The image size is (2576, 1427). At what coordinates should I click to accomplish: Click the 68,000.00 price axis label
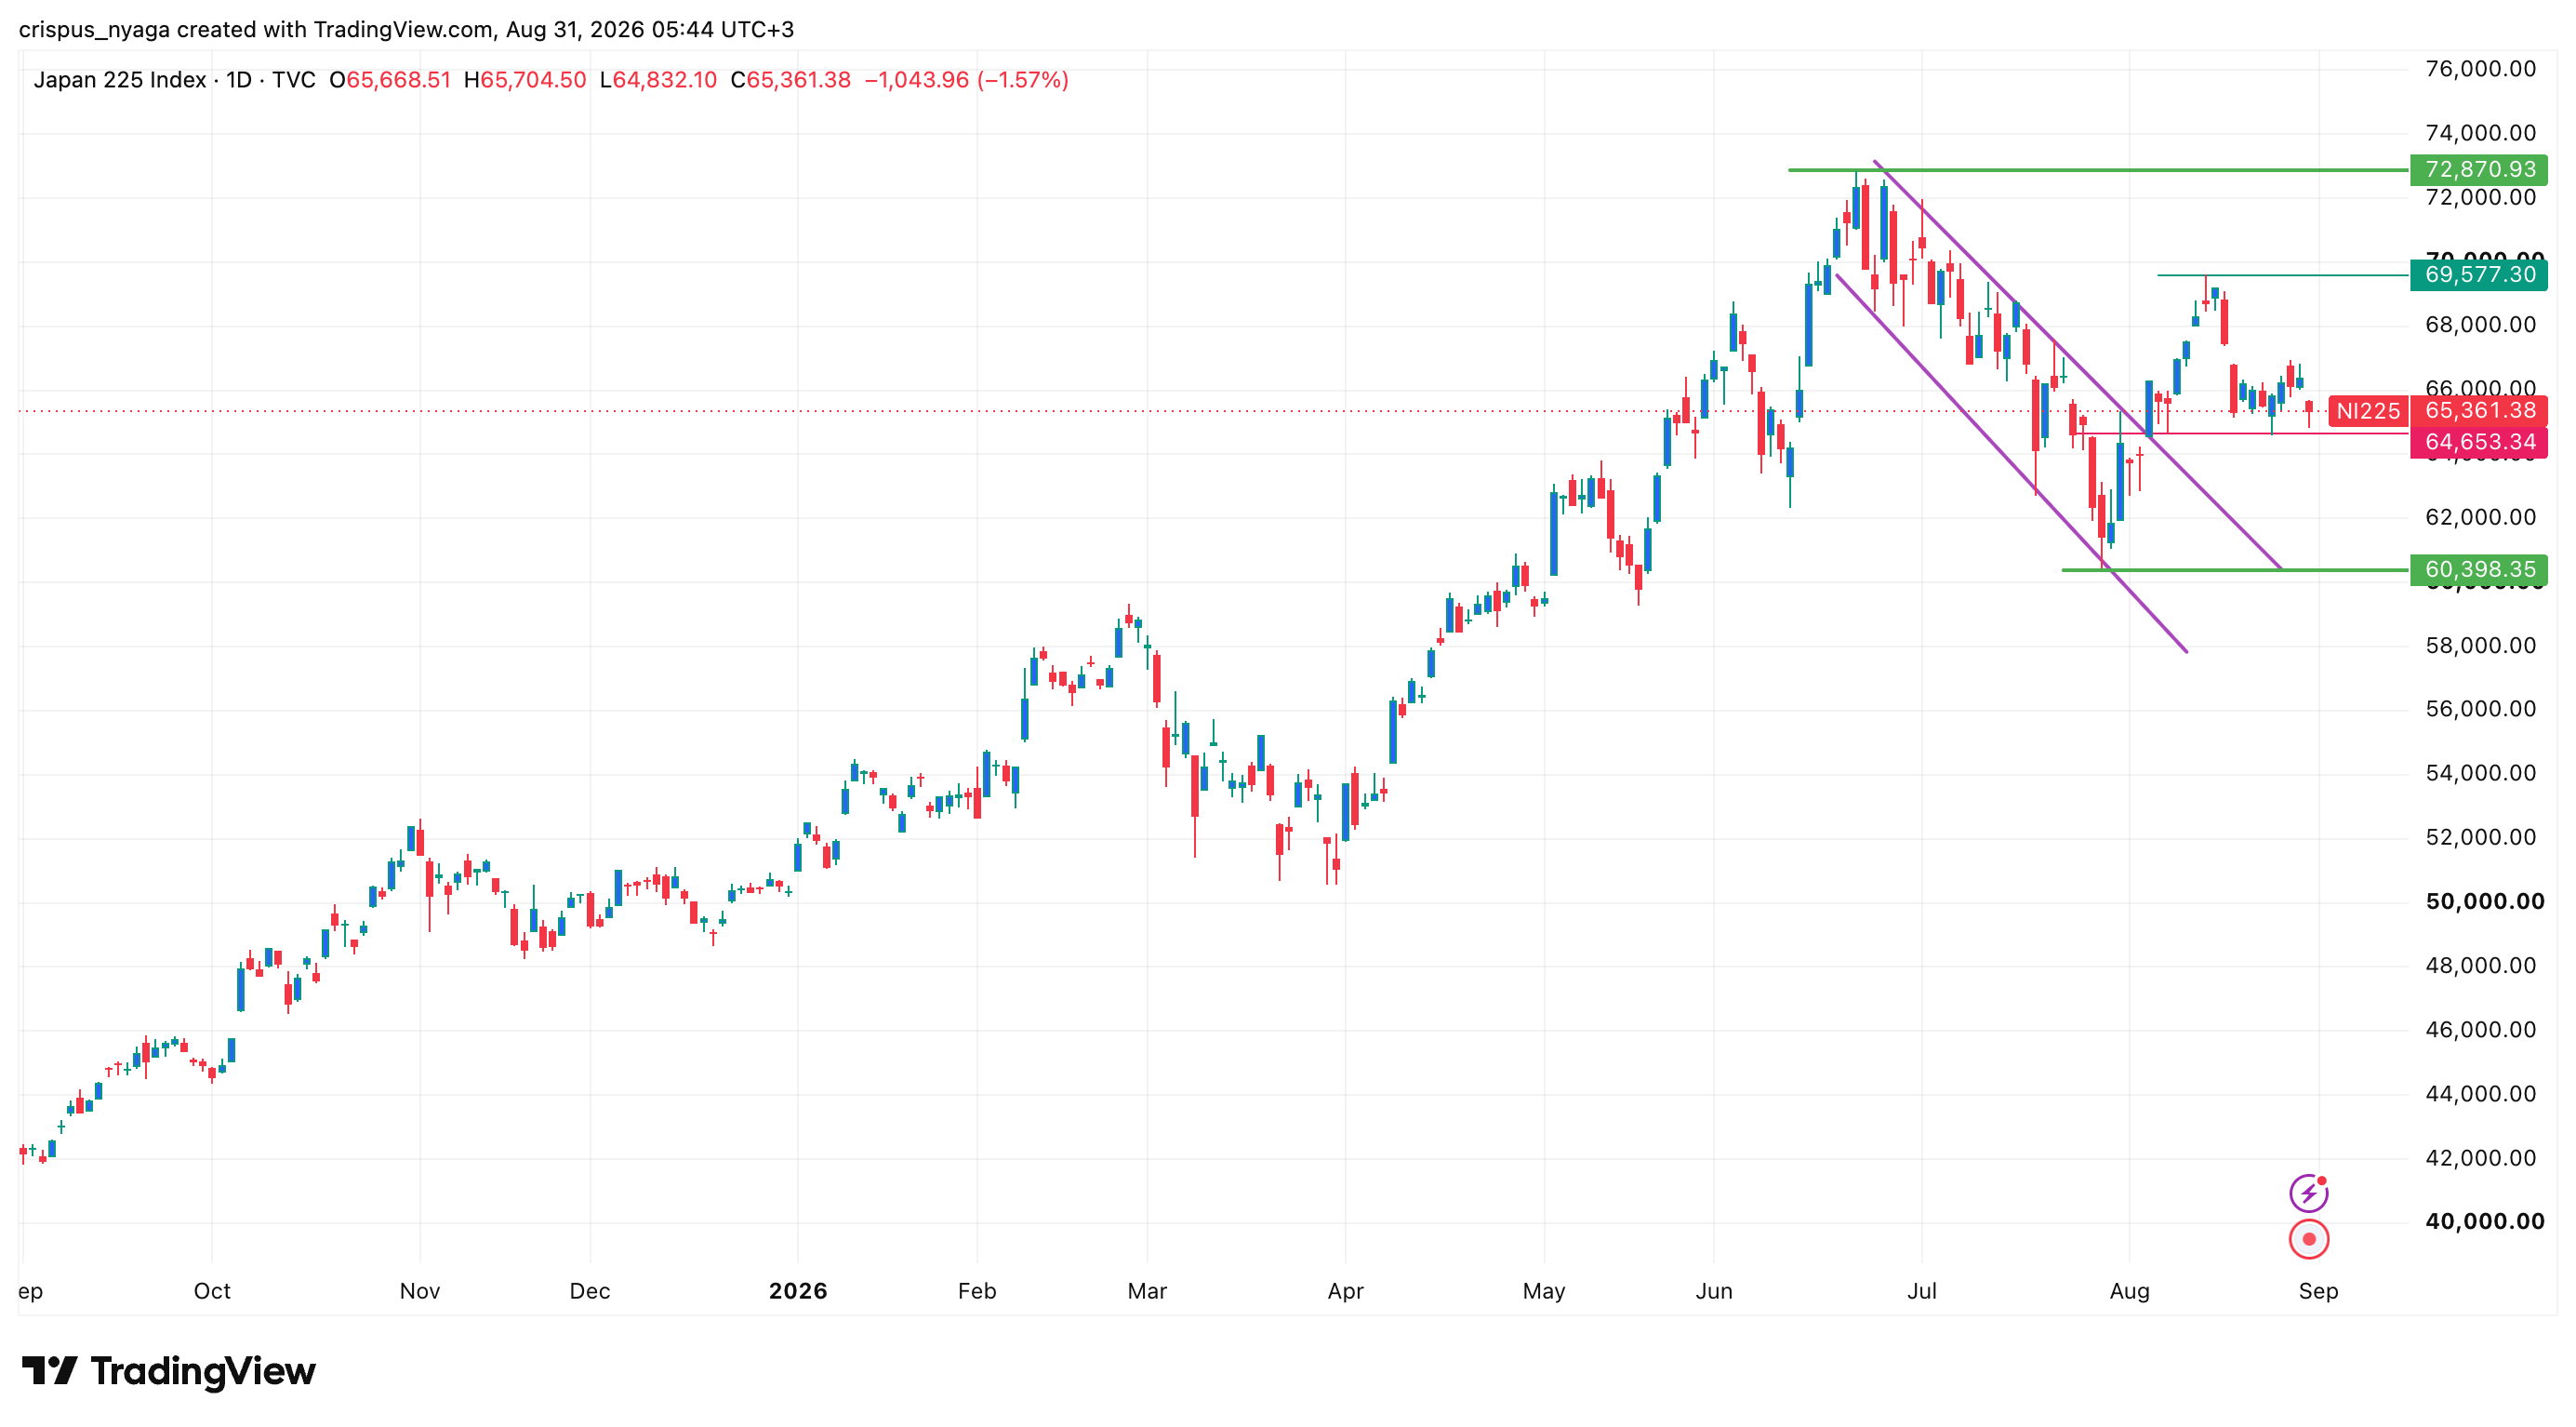pos(2480,325)
